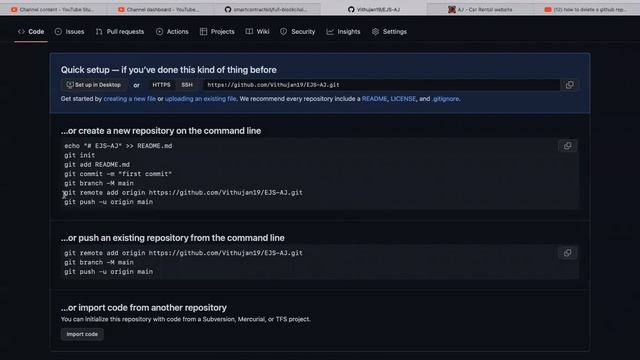Copy the push existing repository commands
This screenshot has height=360, width=640.
click(567, 253)
